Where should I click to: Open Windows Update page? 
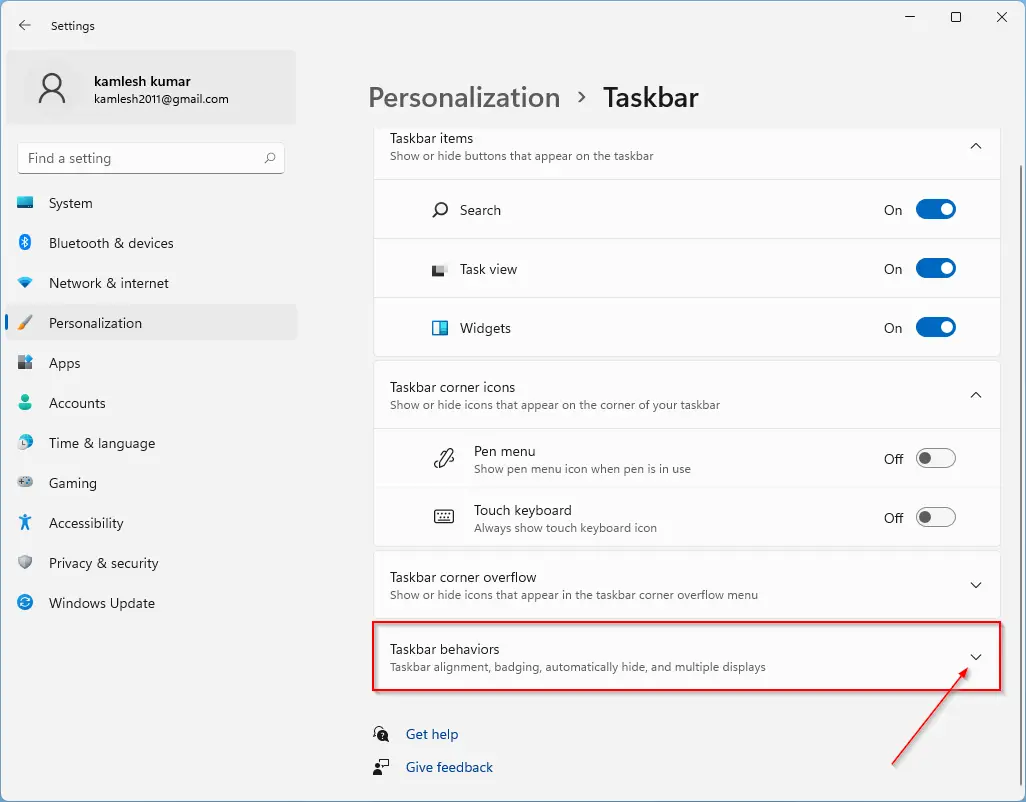tap(151, 602)
